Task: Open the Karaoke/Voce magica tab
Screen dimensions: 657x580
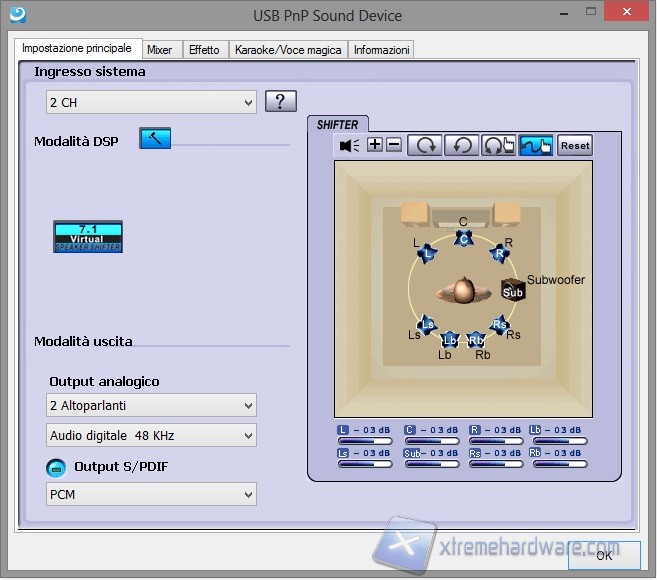Action: pyautogui.click(x=288, y=49)
